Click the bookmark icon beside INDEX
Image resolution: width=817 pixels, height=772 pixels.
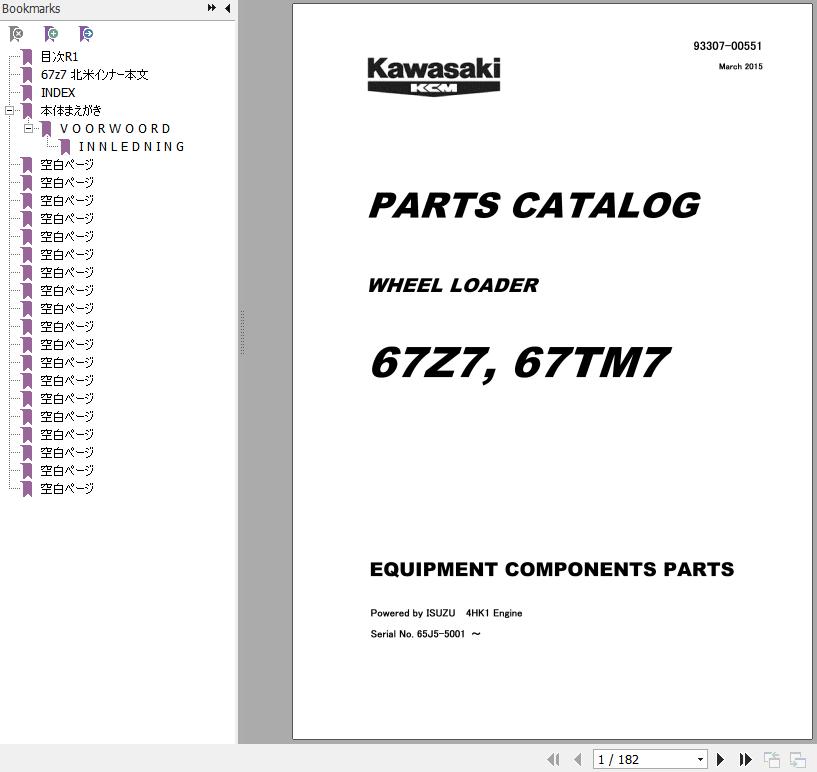(28, 93)
